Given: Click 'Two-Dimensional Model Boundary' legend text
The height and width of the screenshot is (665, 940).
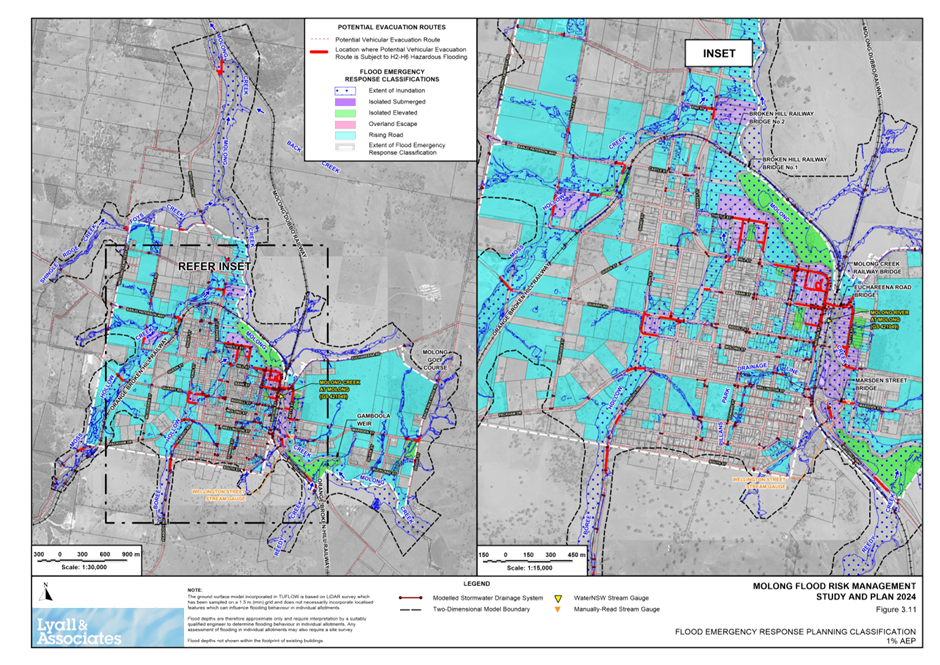Looking at the screenshot, I should click(x=481, y=609).
